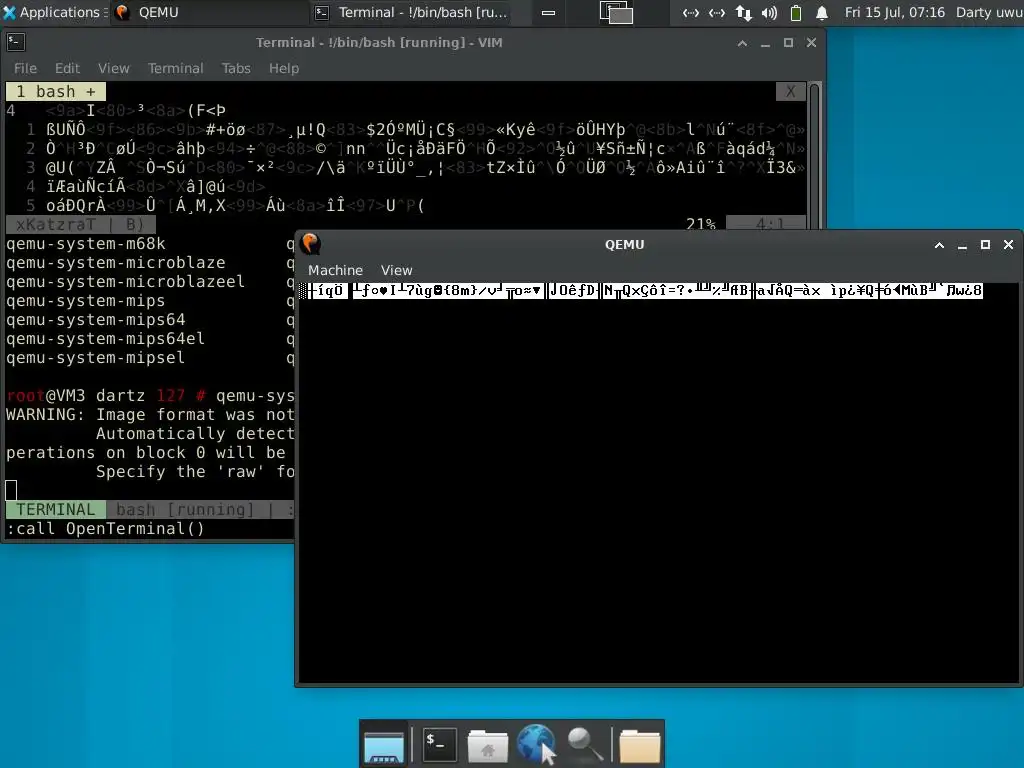Open the Edit menu in the Terminal
This screenshot has width=1024, height=768.
click(x=67, y=68)
